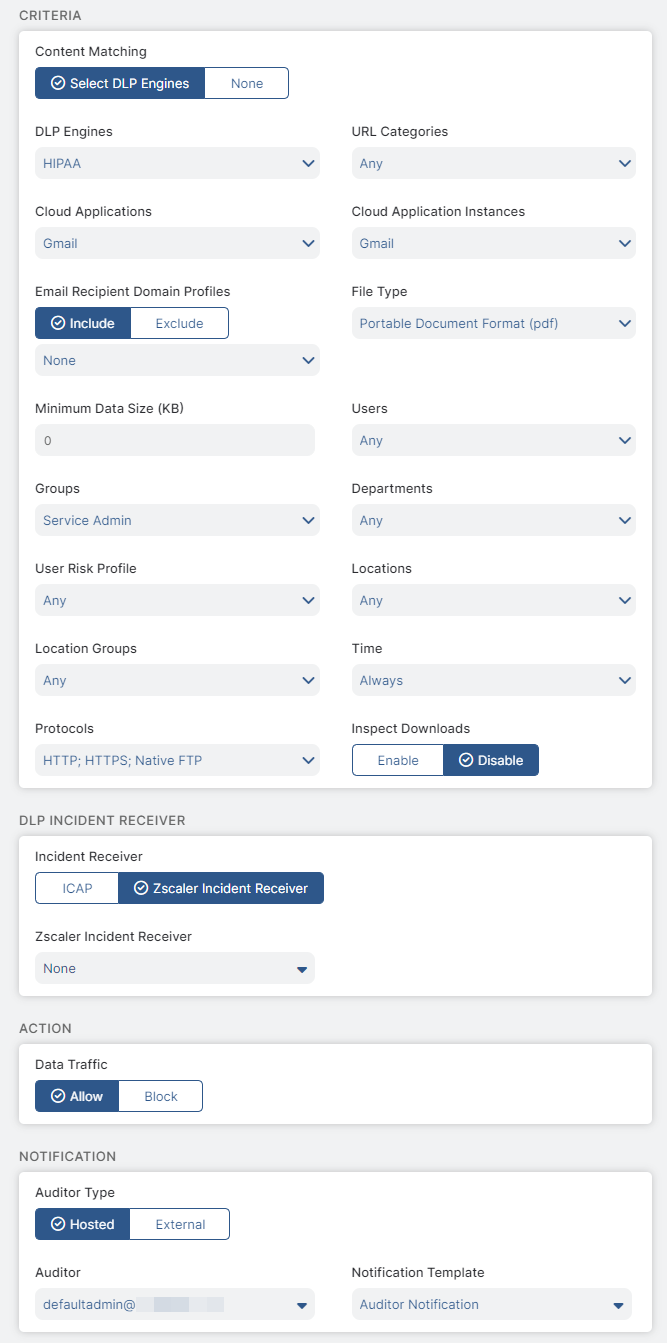The image size is (667, 1343).
Task: Click the Hosted auditor type button
Action: [x=82, y=1224]
